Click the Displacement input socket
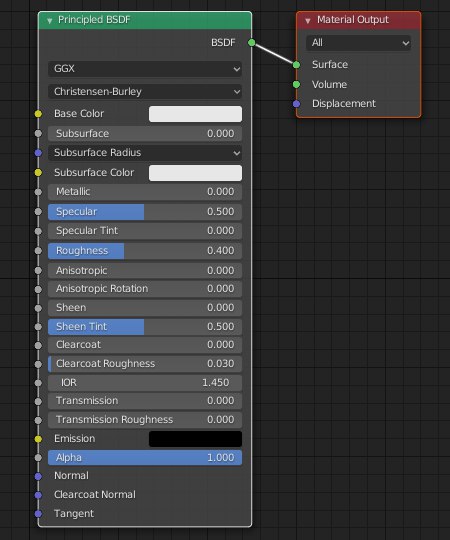The image size is (450, 540). (296, 104)
